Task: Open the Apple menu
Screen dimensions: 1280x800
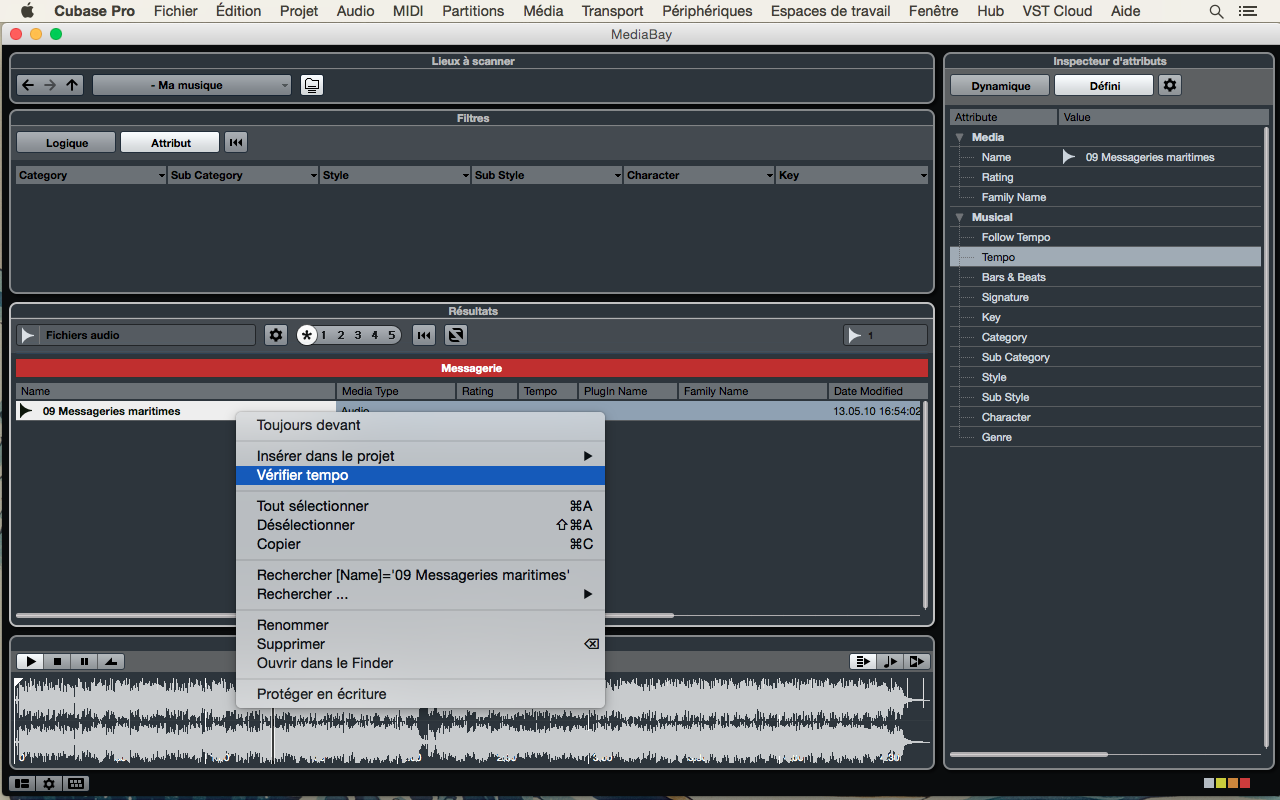Action: tap(27, 11)
